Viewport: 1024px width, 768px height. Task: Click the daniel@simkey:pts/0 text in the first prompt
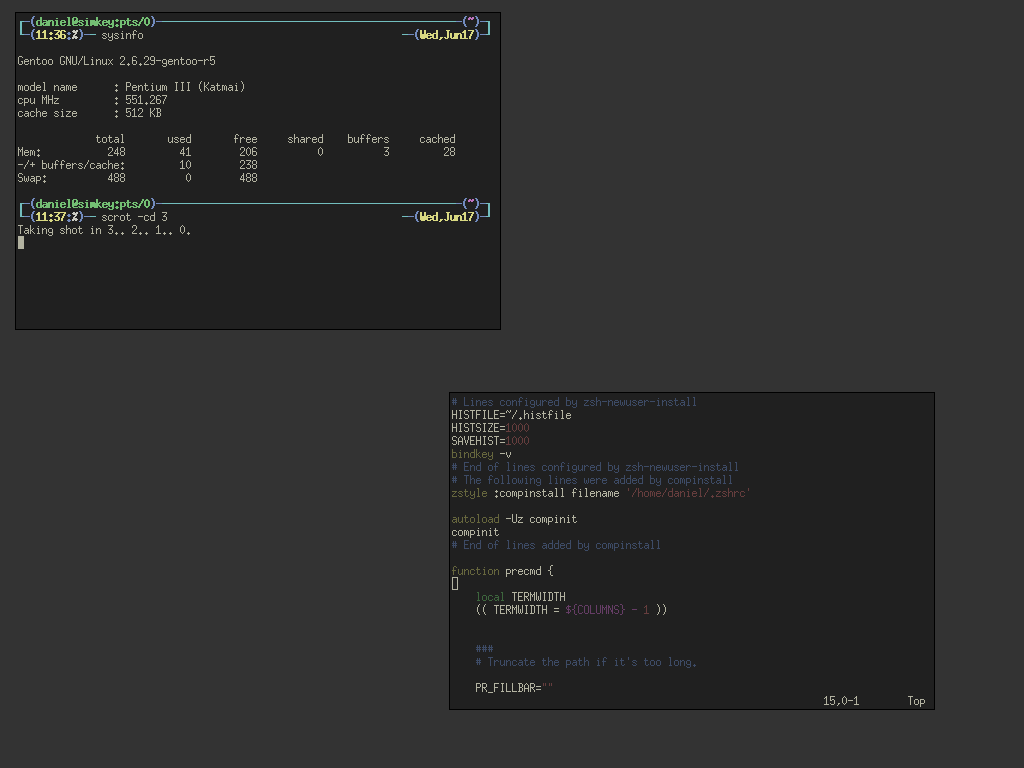(x=95, y=22)
